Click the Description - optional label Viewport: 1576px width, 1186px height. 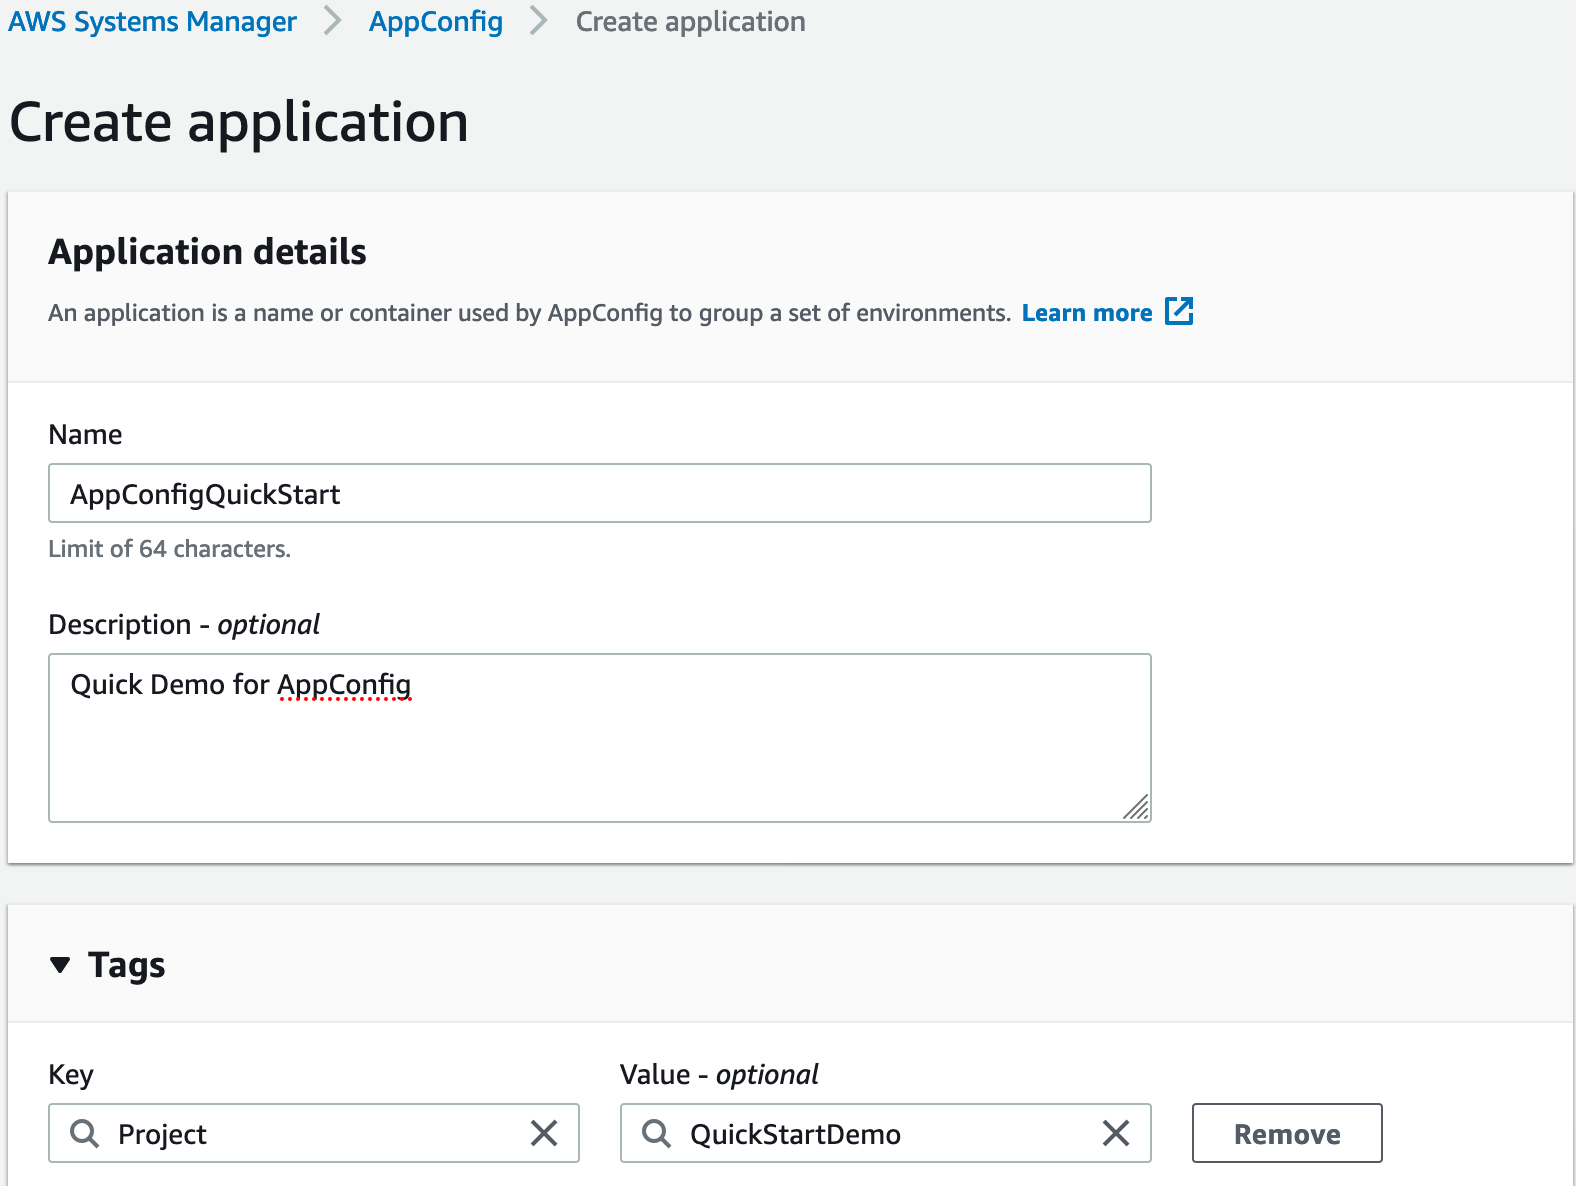(184, 625)
